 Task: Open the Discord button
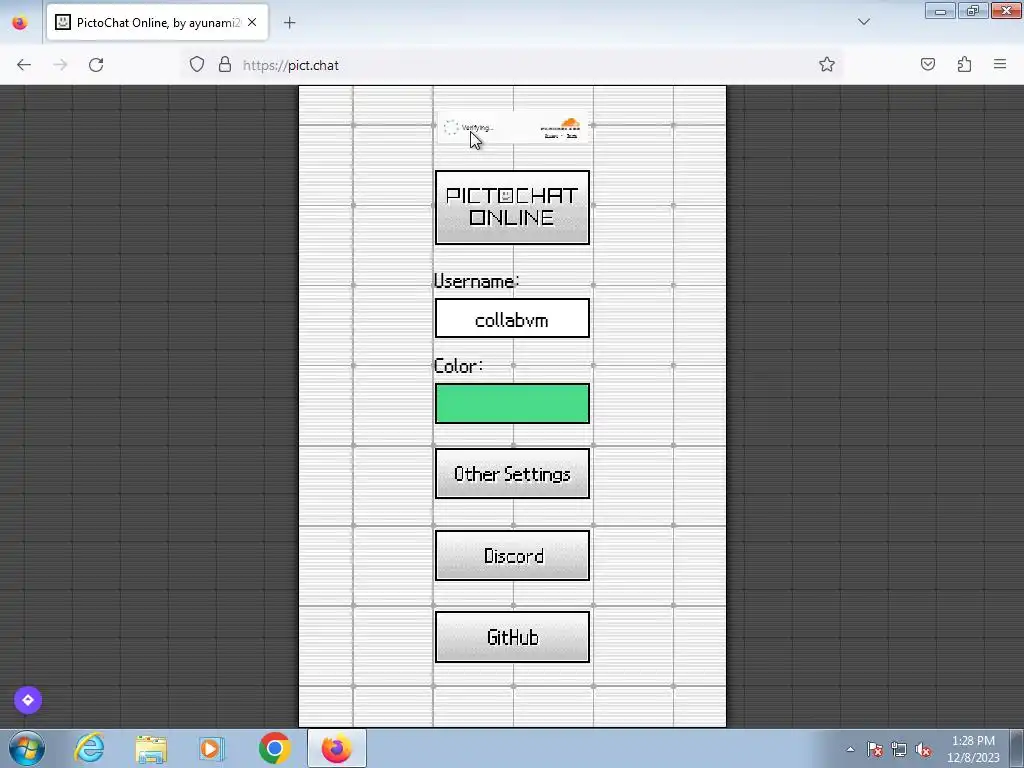click(x=512, y=555)
